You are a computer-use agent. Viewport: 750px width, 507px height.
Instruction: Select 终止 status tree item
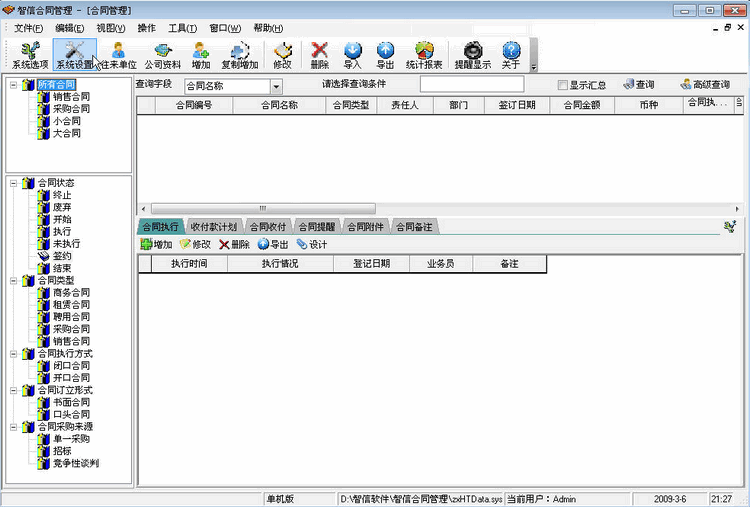click(62, 195)
